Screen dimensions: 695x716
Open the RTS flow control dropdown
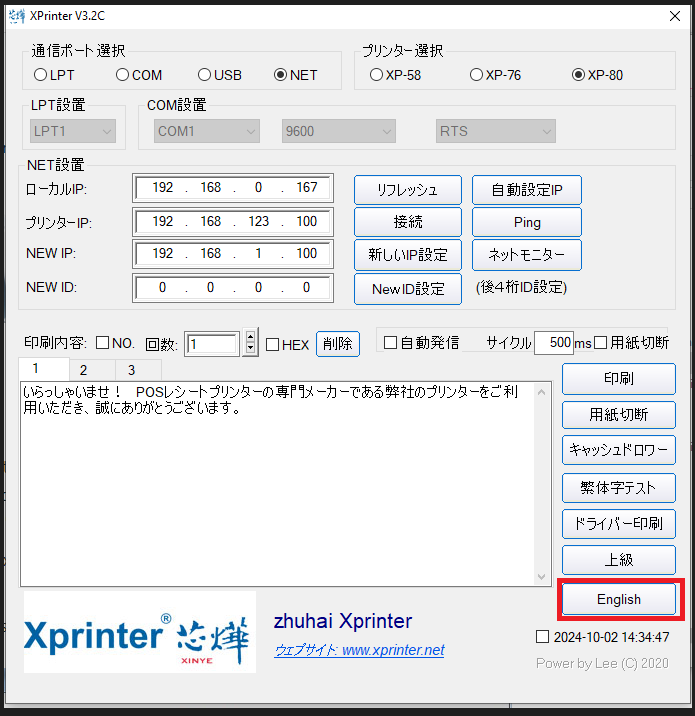pyautogui.click(x=495, y=131)
